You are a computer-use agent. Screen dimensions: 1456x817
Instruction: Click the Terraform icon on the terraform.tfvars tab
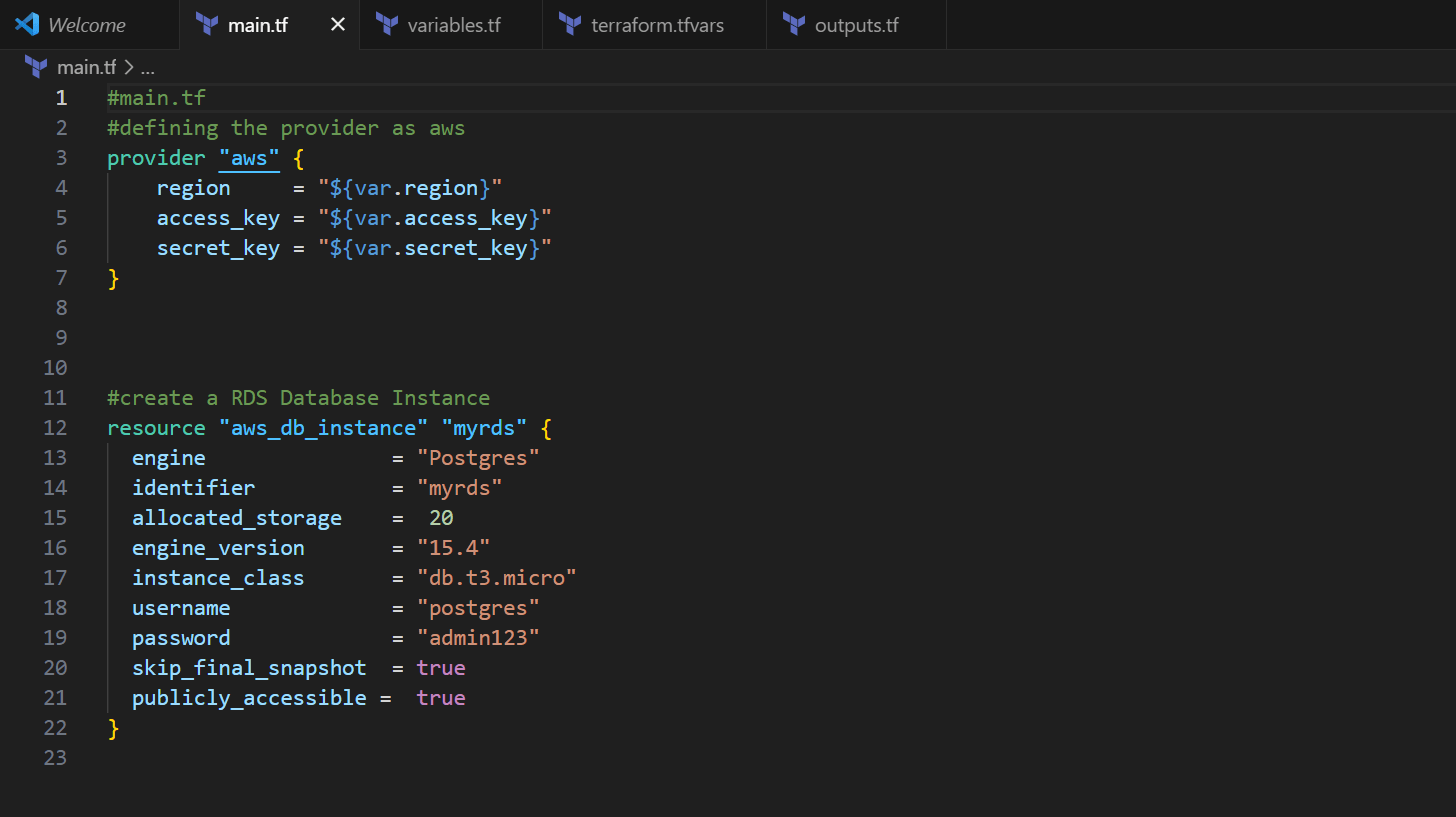click(571, 24)
